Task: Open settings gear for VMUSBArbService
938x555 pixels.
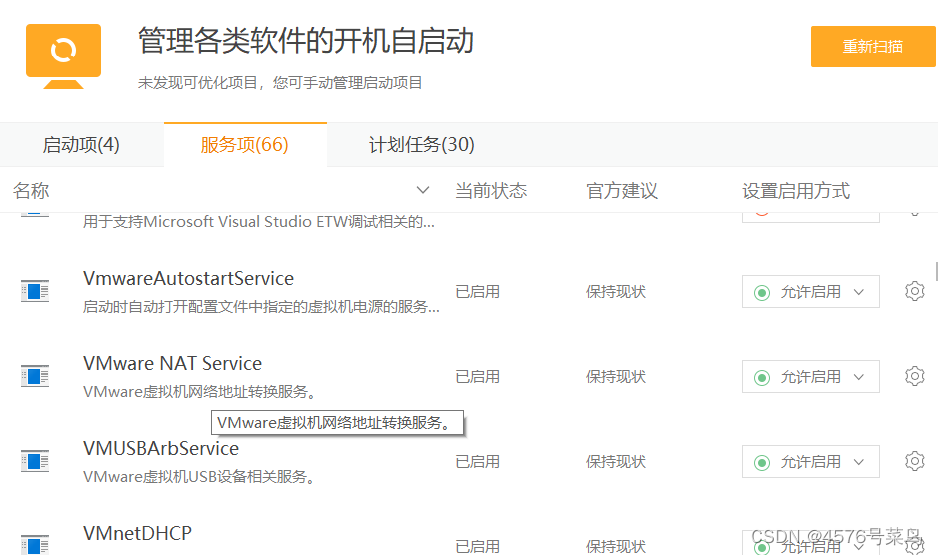Action: pos(915,461)
